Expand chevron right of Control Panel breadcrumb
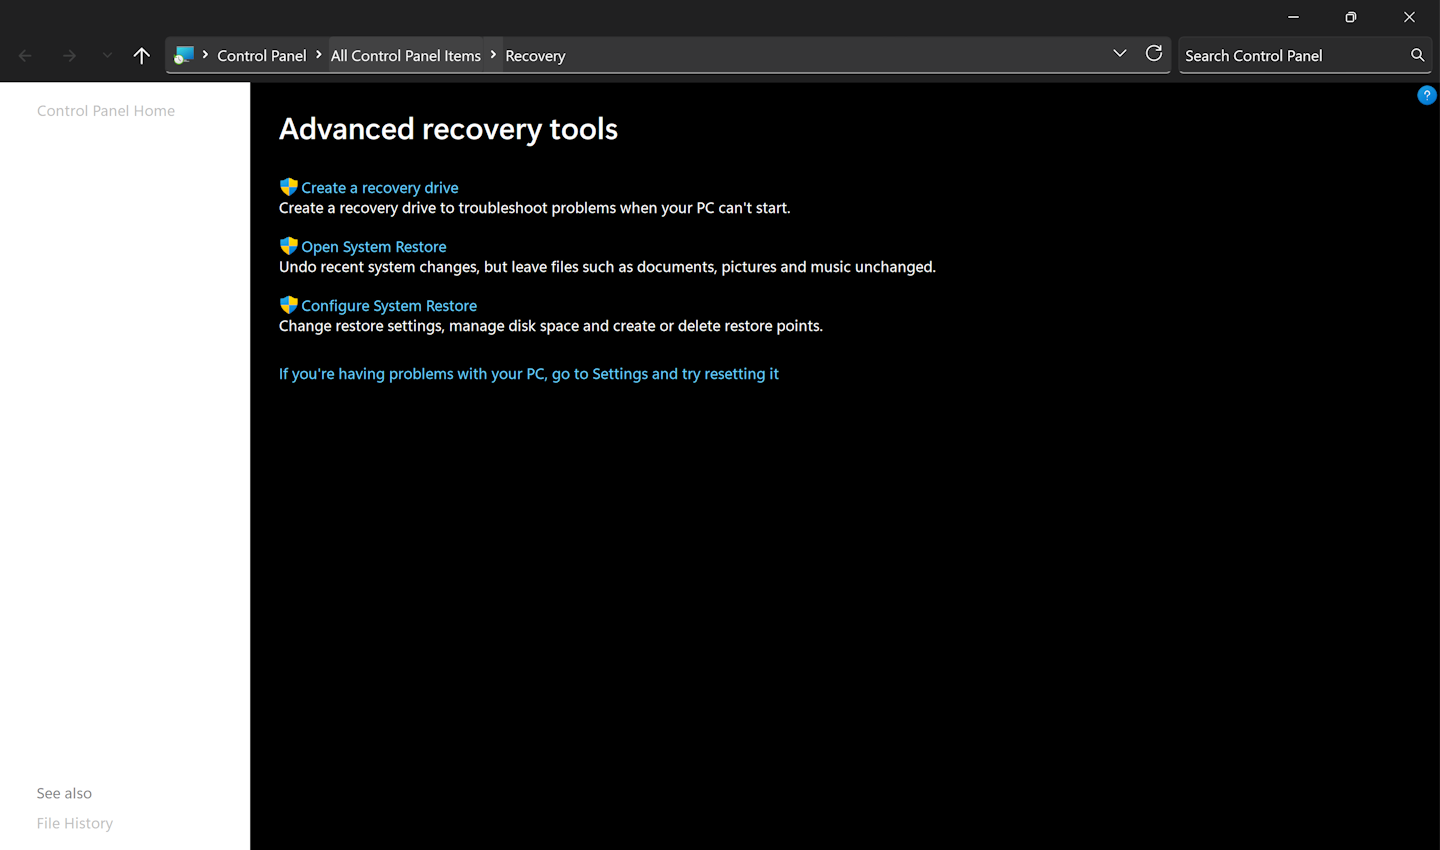1440x850 pixels. click(319, 55)
